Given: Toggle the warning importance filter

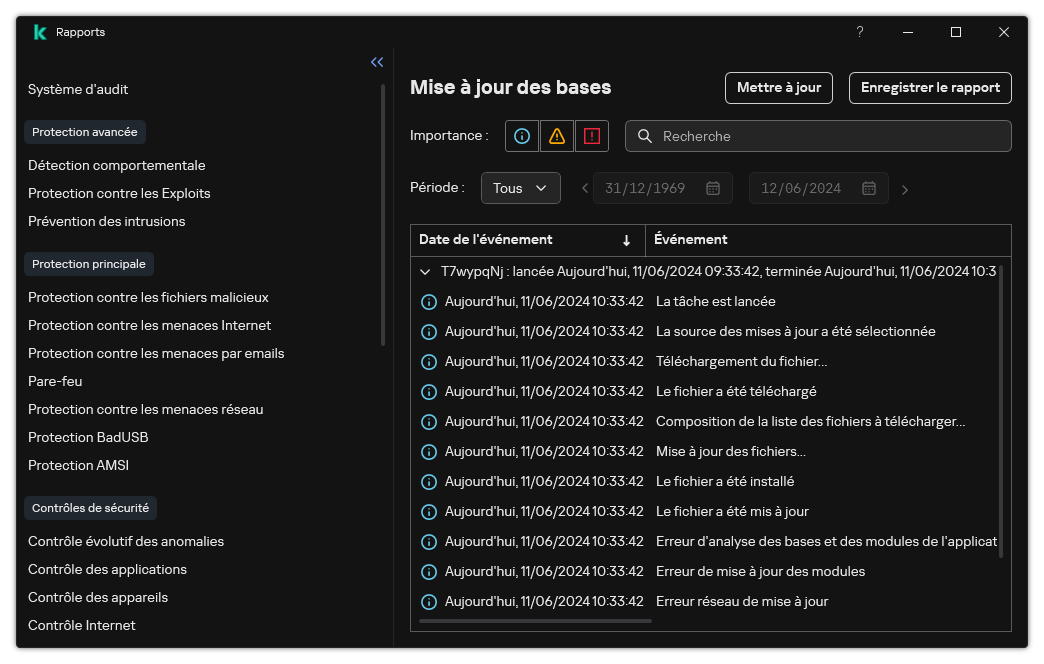Looking at the screenshot, I should 557,136.
